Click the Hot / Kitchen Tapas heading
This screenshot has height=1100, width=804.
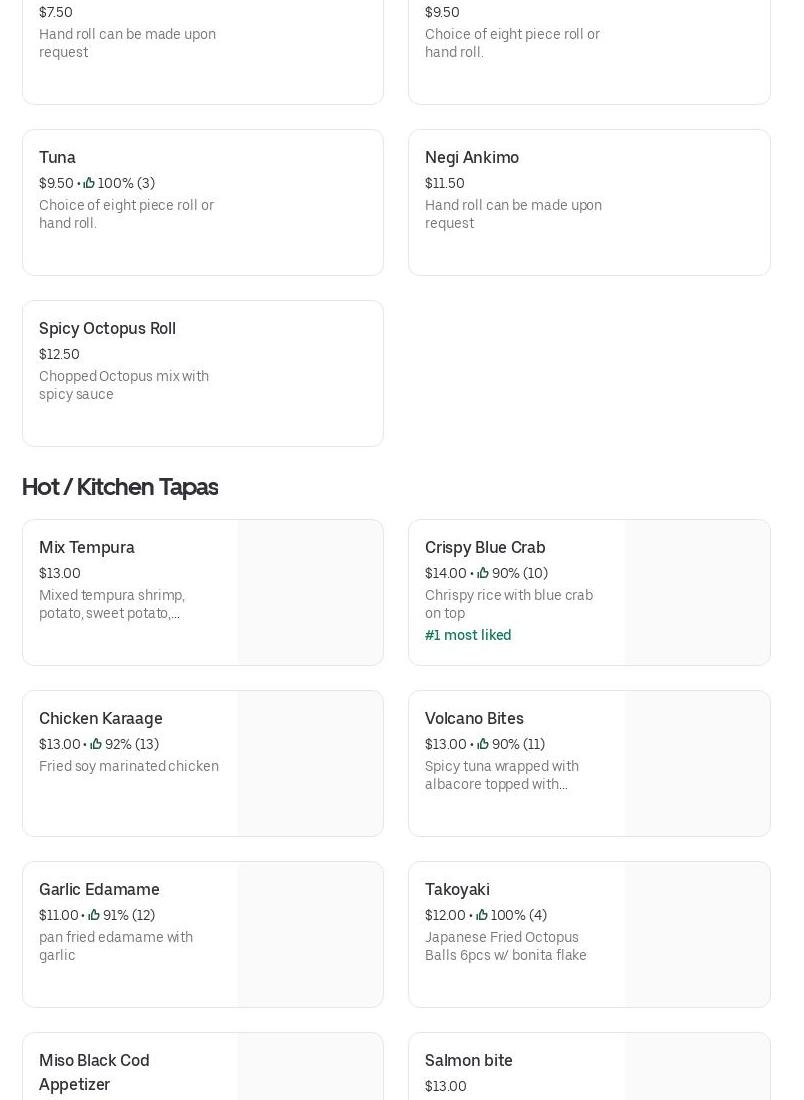(120, 487)
